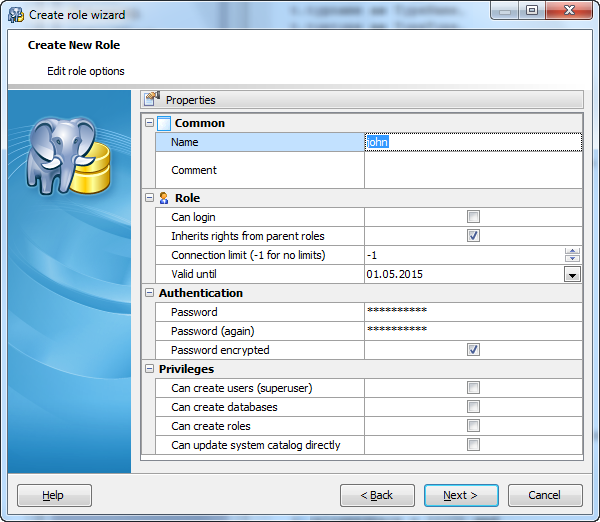This screenshot has width=600, height=522.
Task: Cancel the role wizard
Action: click(545, 495)
